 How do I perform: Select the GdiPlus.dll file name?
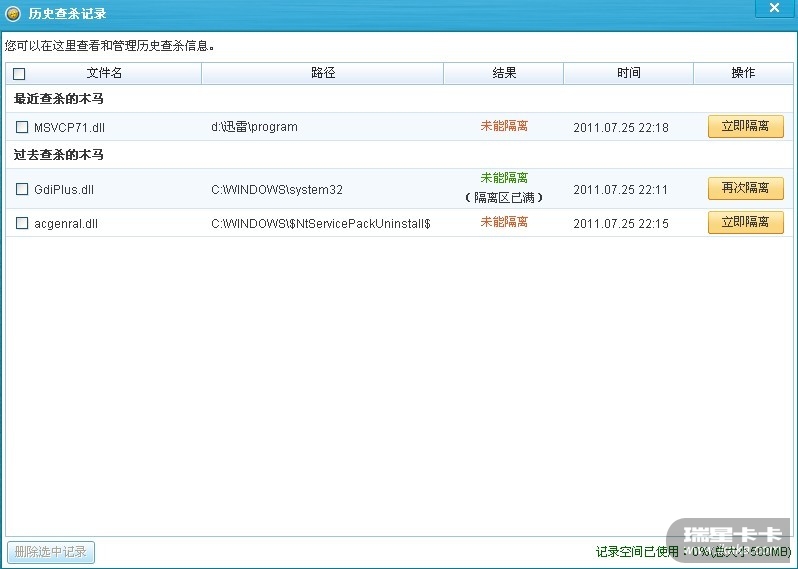coord(64,190)
